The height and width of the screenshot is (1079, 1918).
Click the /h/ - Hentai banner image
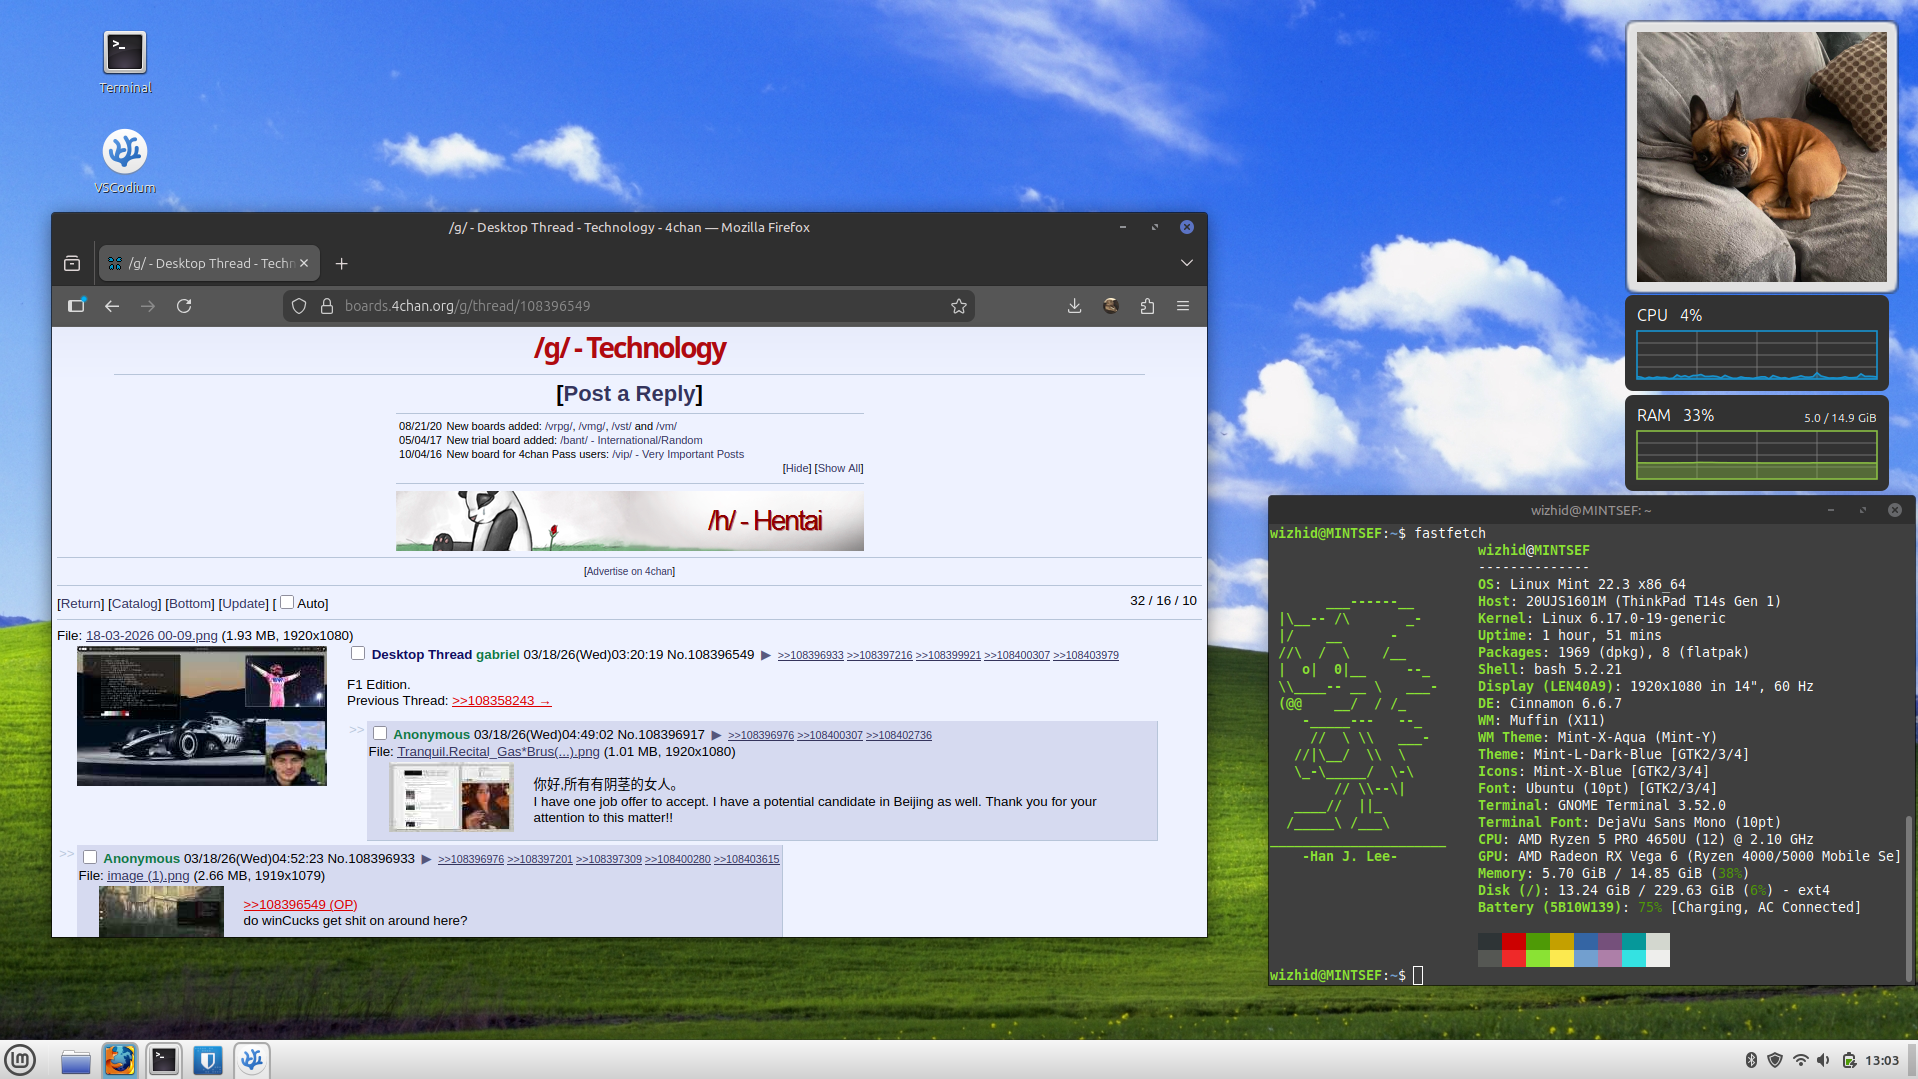coord(630,520)
